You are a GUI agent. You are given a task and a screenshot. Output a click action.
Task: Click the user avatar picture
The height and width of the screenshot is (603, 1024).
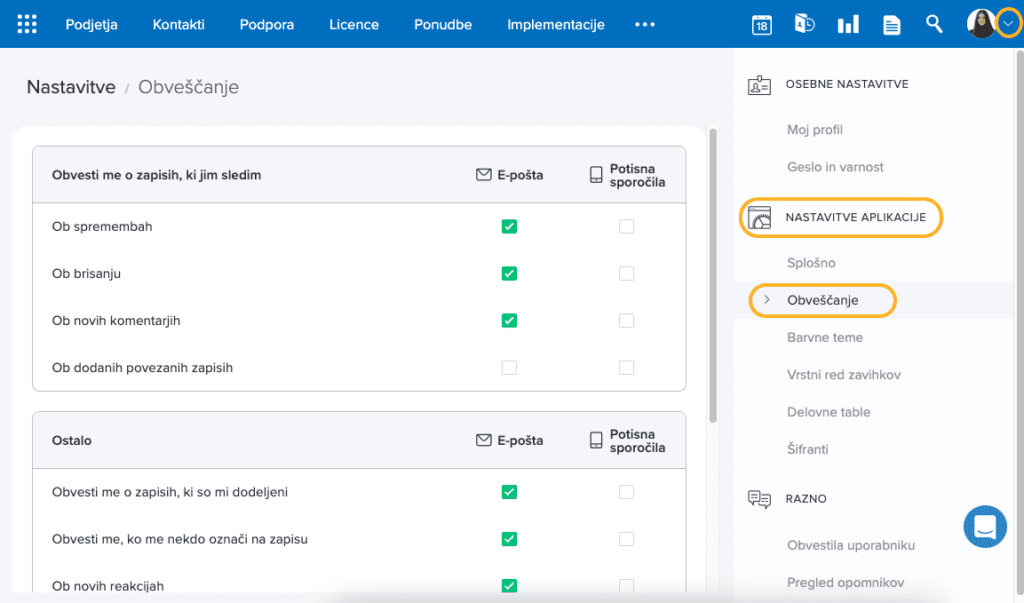pos(981,24)
